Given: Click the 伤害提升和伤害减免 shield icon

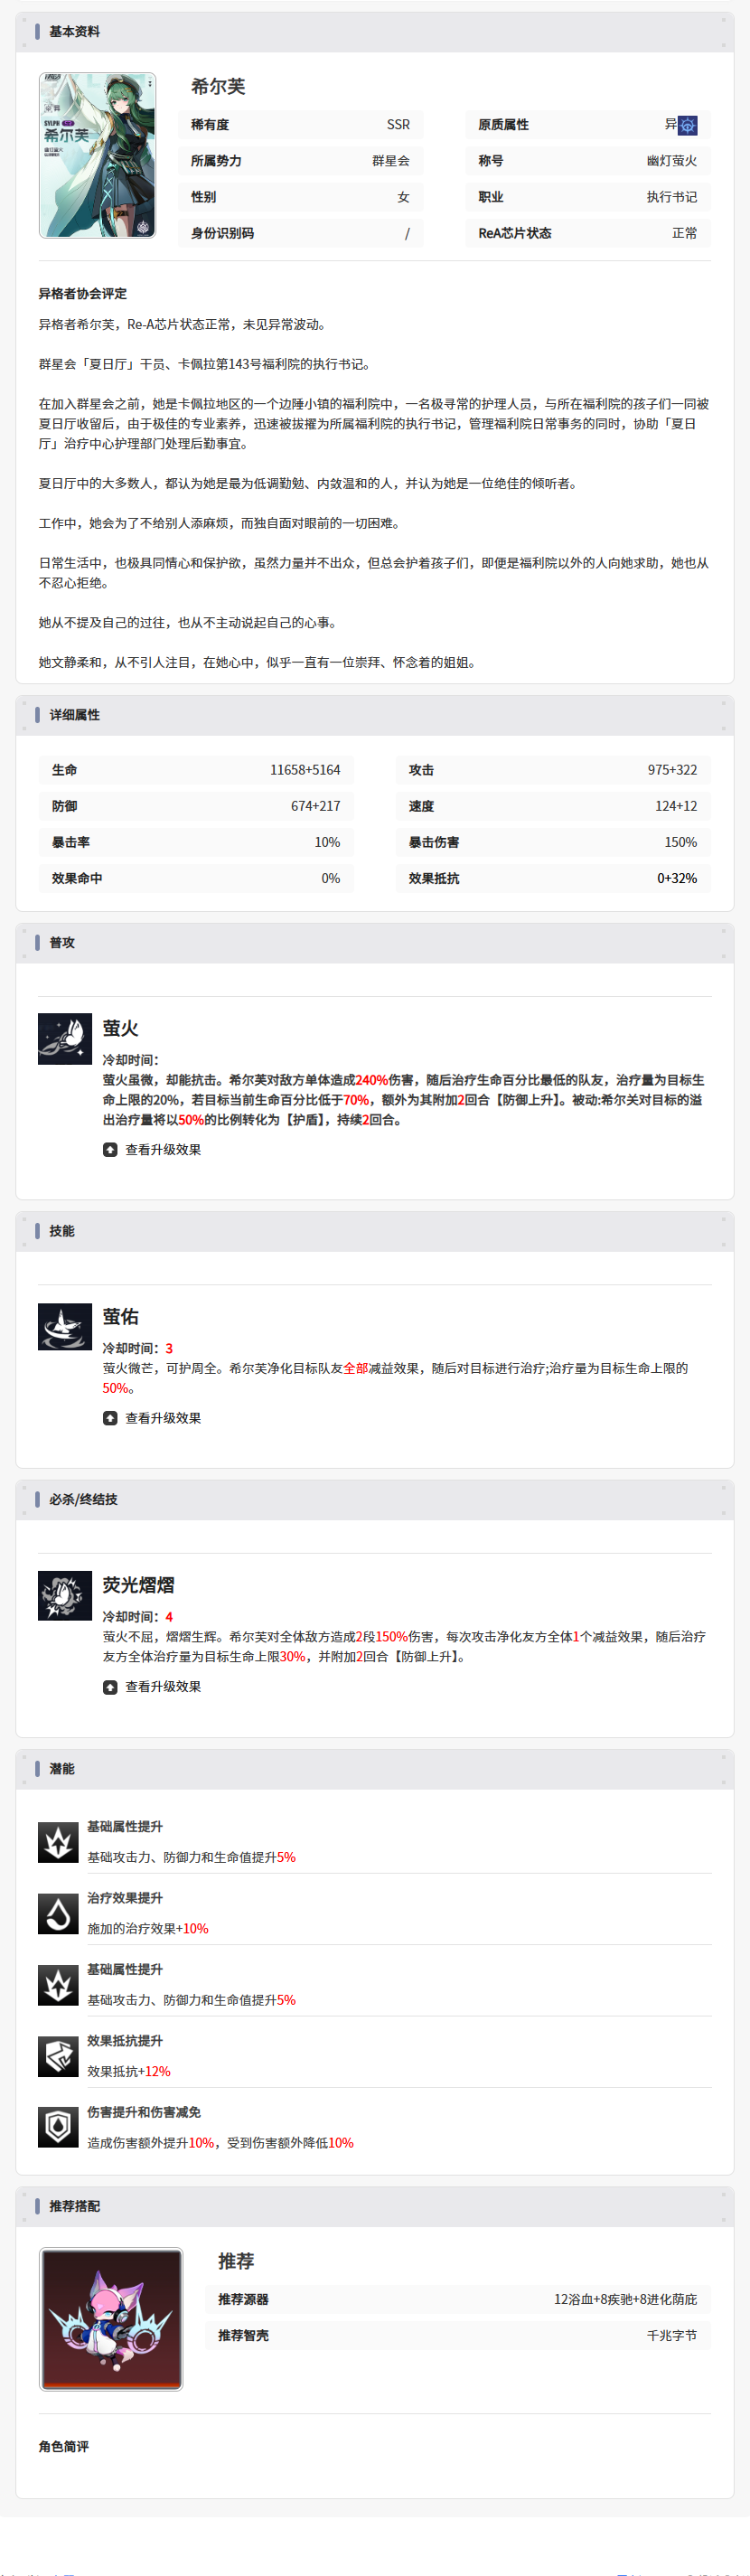Looking at the screenshot, I should click(x=58, y=2126).
